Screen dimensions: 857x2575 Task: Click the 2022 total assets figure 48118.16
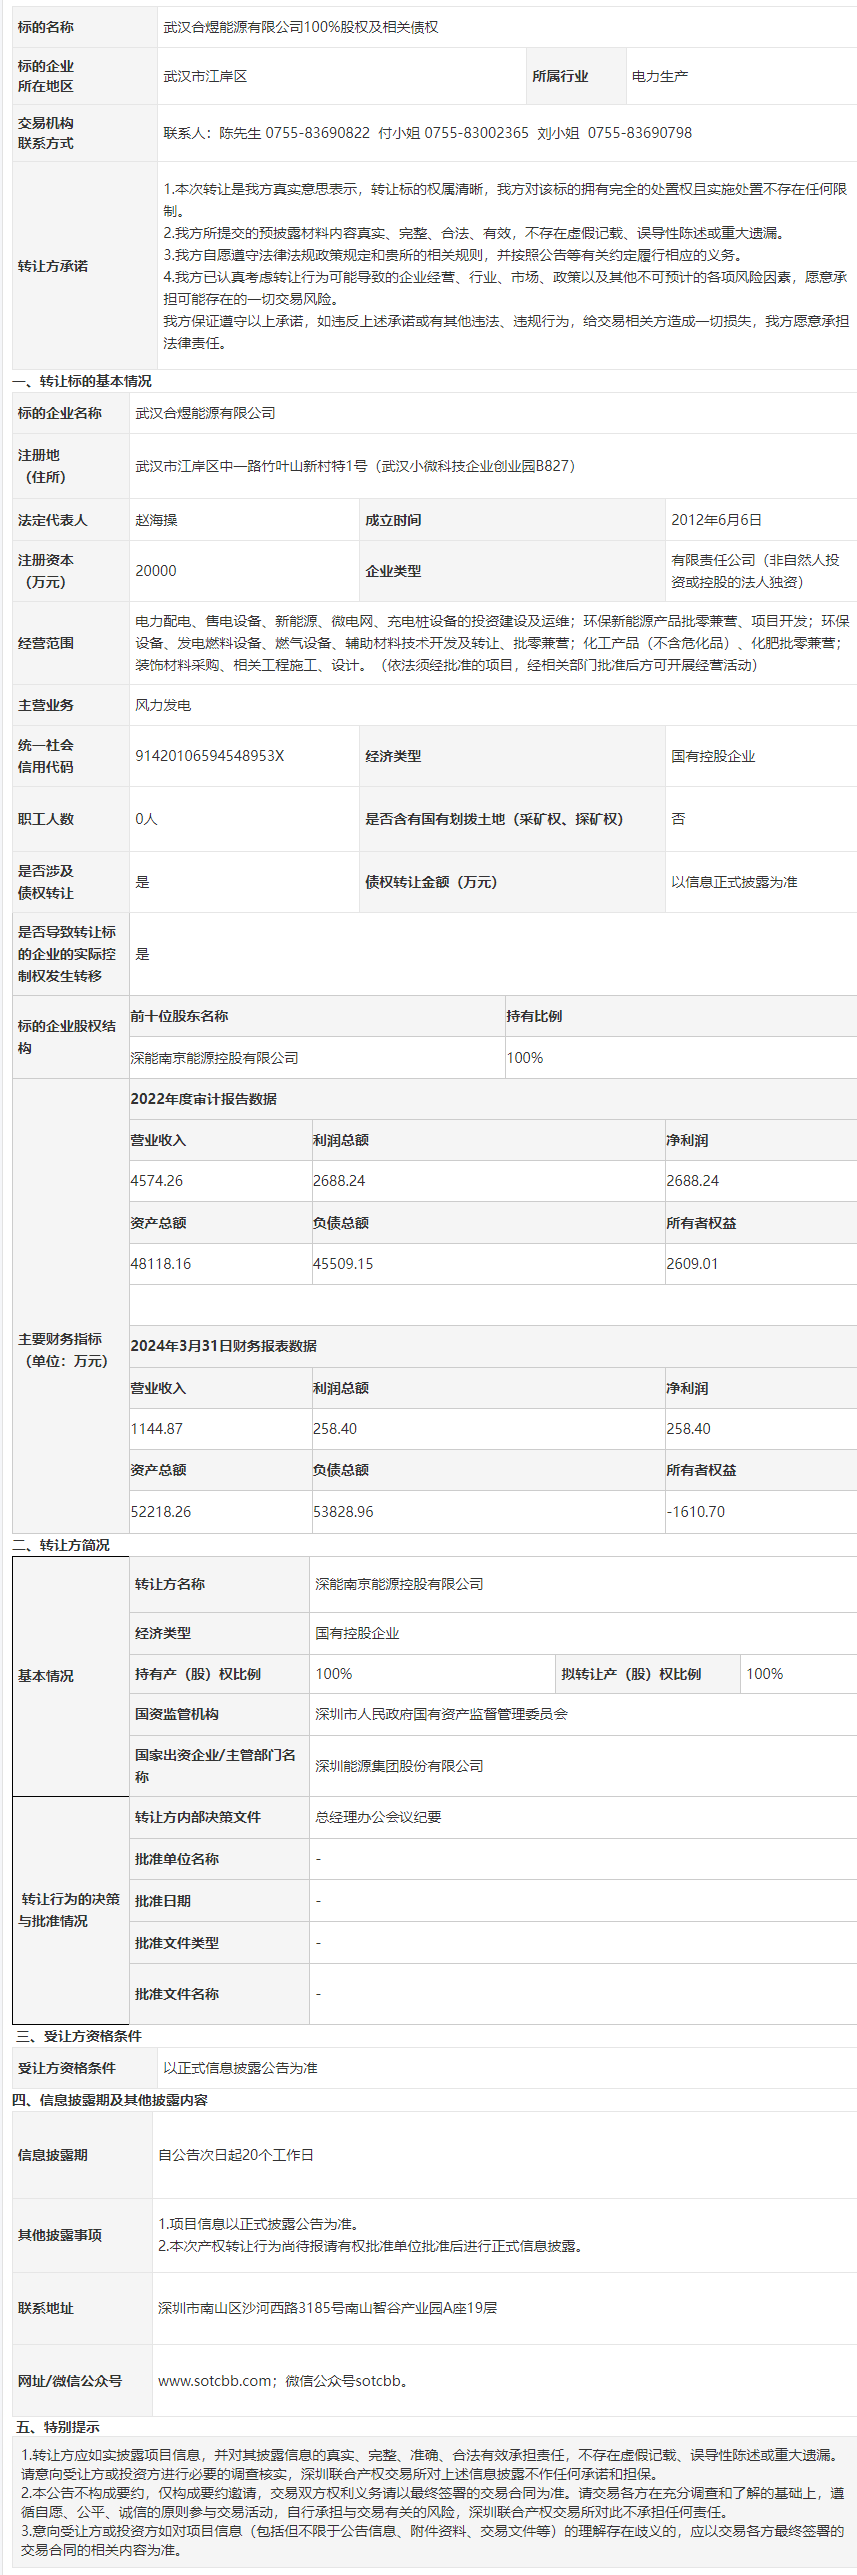[x=160, y=1264]
